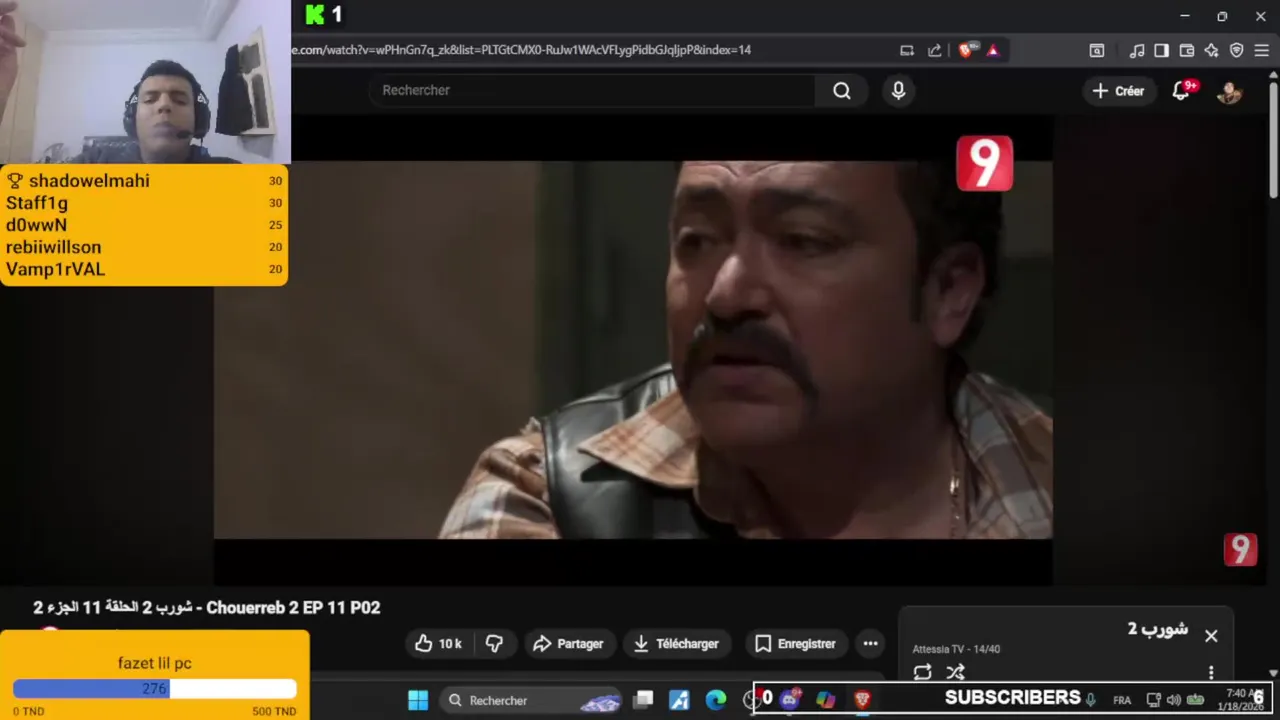Open Task View on the taskbar
Screen dimensions: 1280x720
[x=644, y=700]
